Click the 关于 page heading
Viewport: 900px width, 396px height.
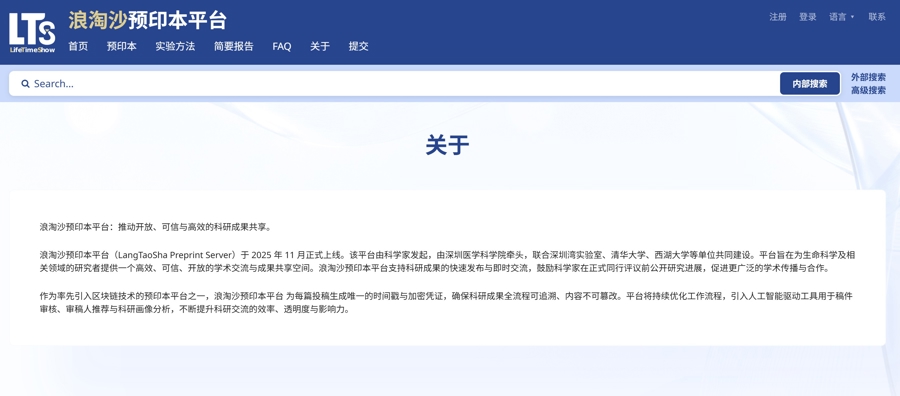tap(448, 145)
